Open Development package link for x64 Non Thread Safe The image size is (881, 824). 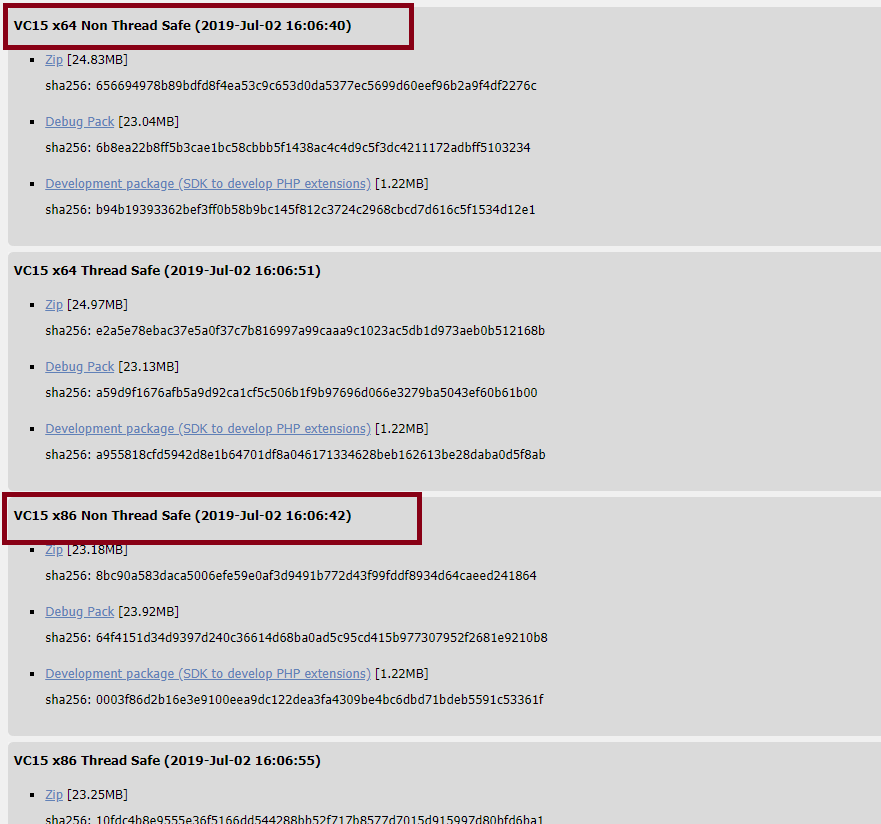[x=208, y=184]
